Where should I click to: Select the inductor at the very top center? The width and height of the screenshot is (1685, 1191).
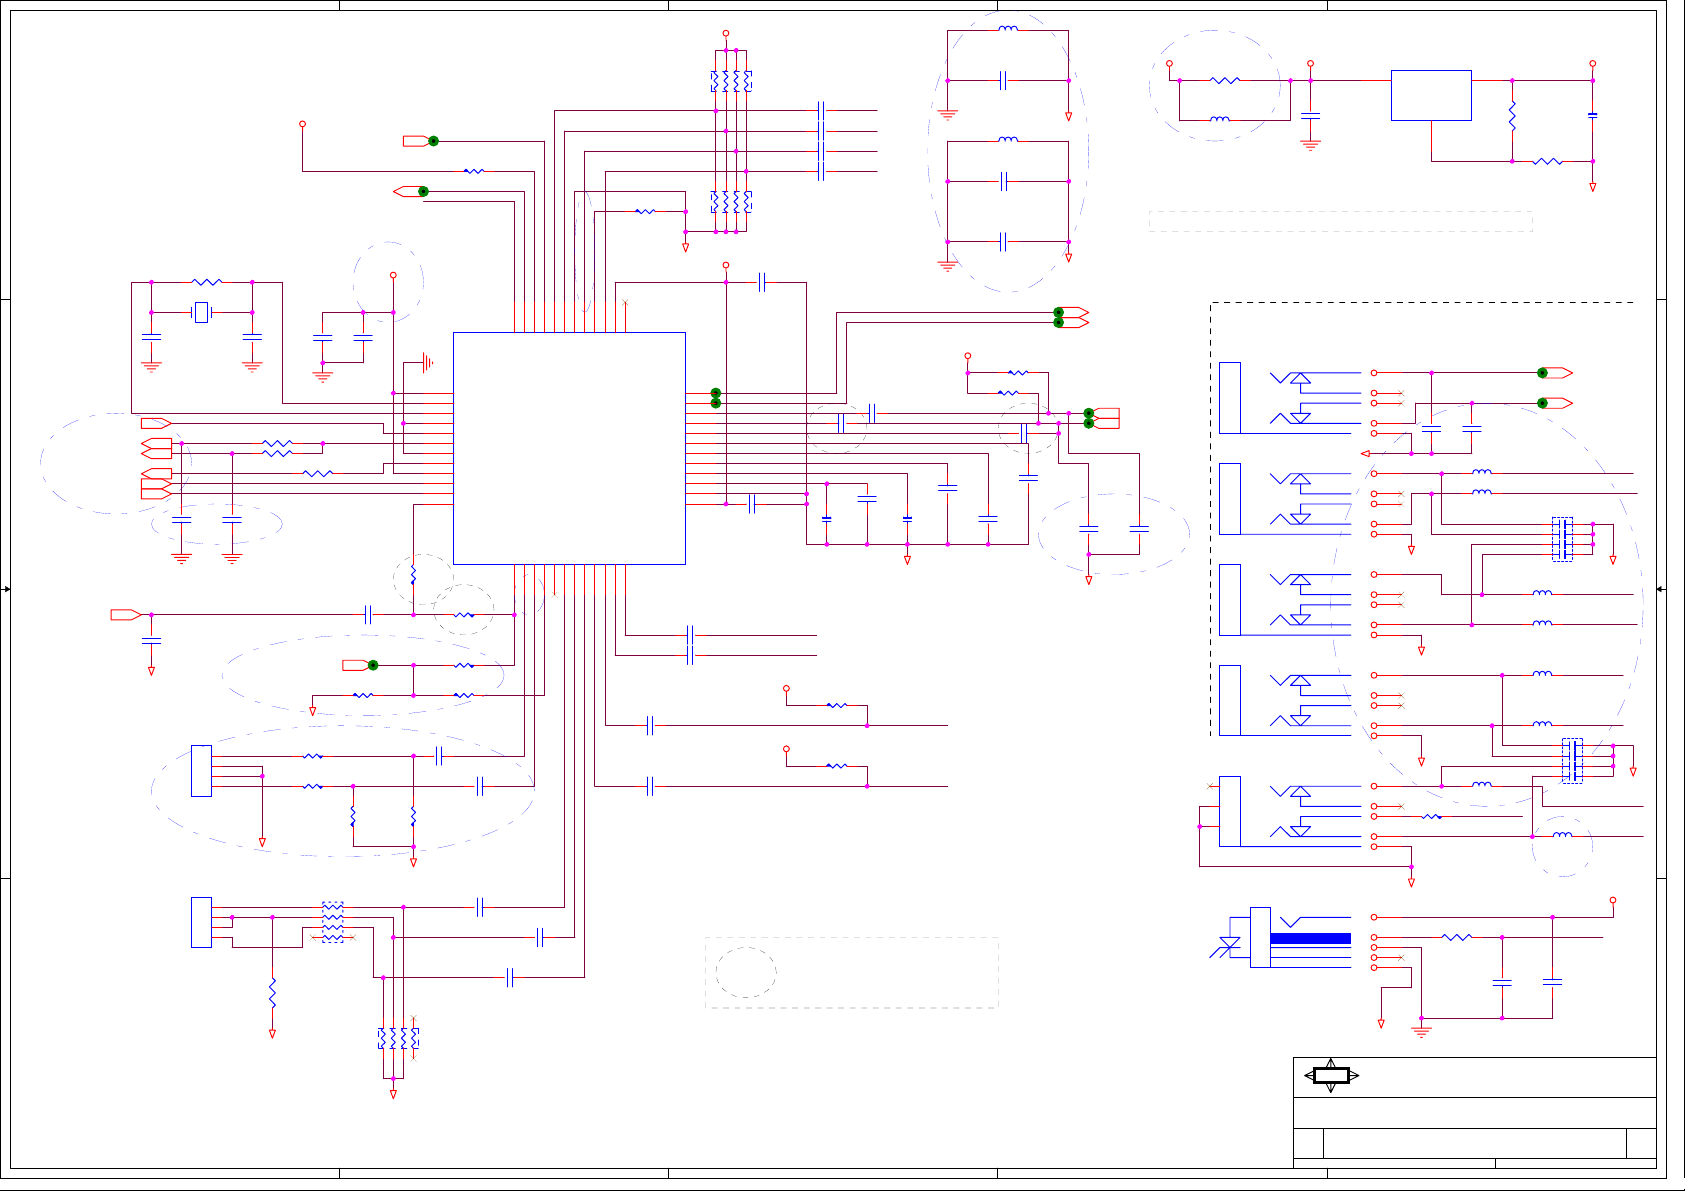click(1008, 29)
